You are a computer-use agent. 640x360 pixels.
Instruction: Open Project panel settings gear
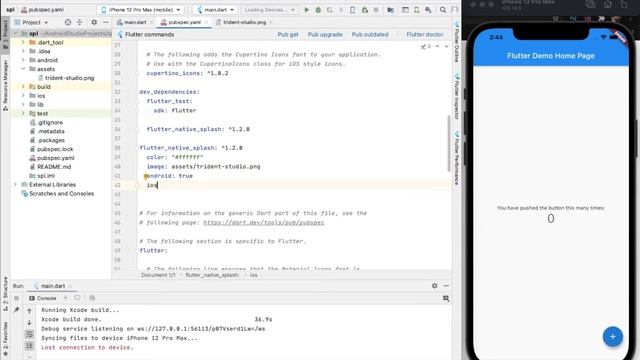click(94, 22)
